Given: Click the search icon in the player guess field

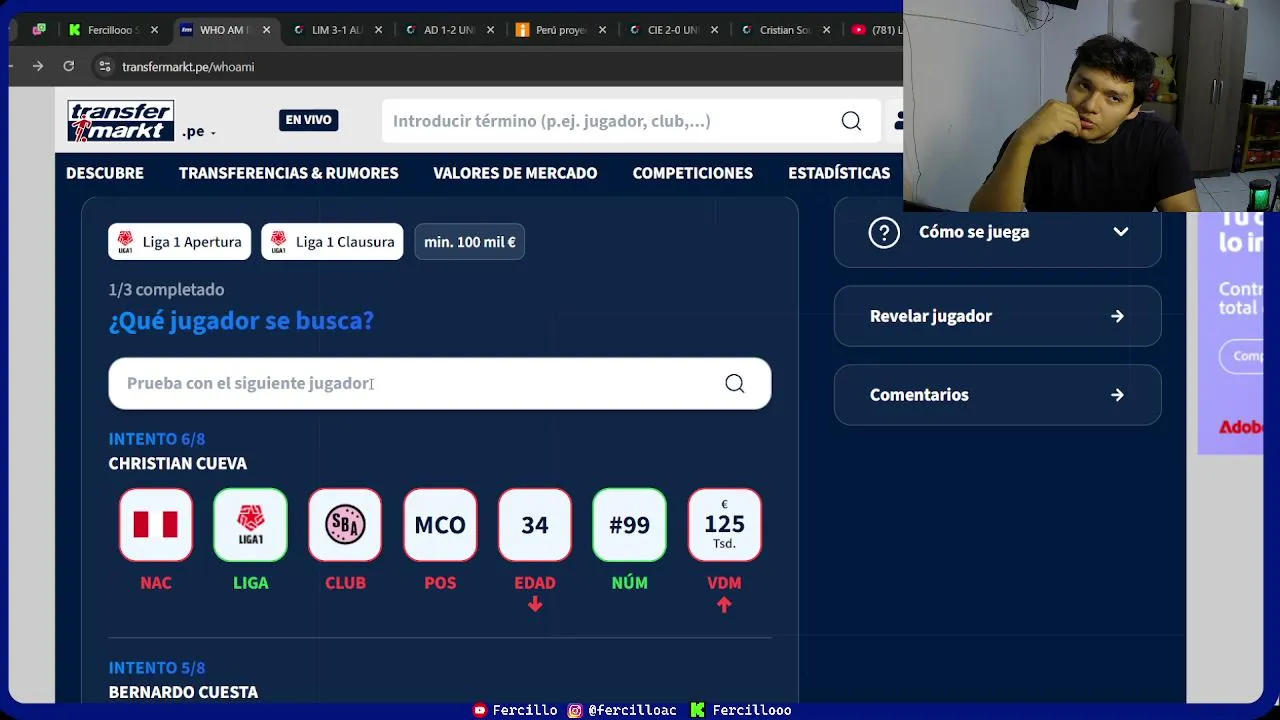Looking at the screenshot, I should click(x=735, y=384).
